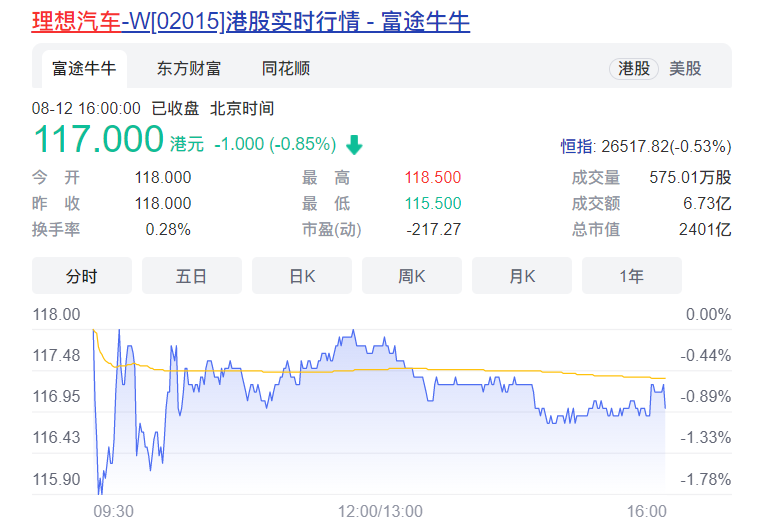Click the large 117.000 current price
Viewport: 773px width, 527px height.
pos(98,140)
